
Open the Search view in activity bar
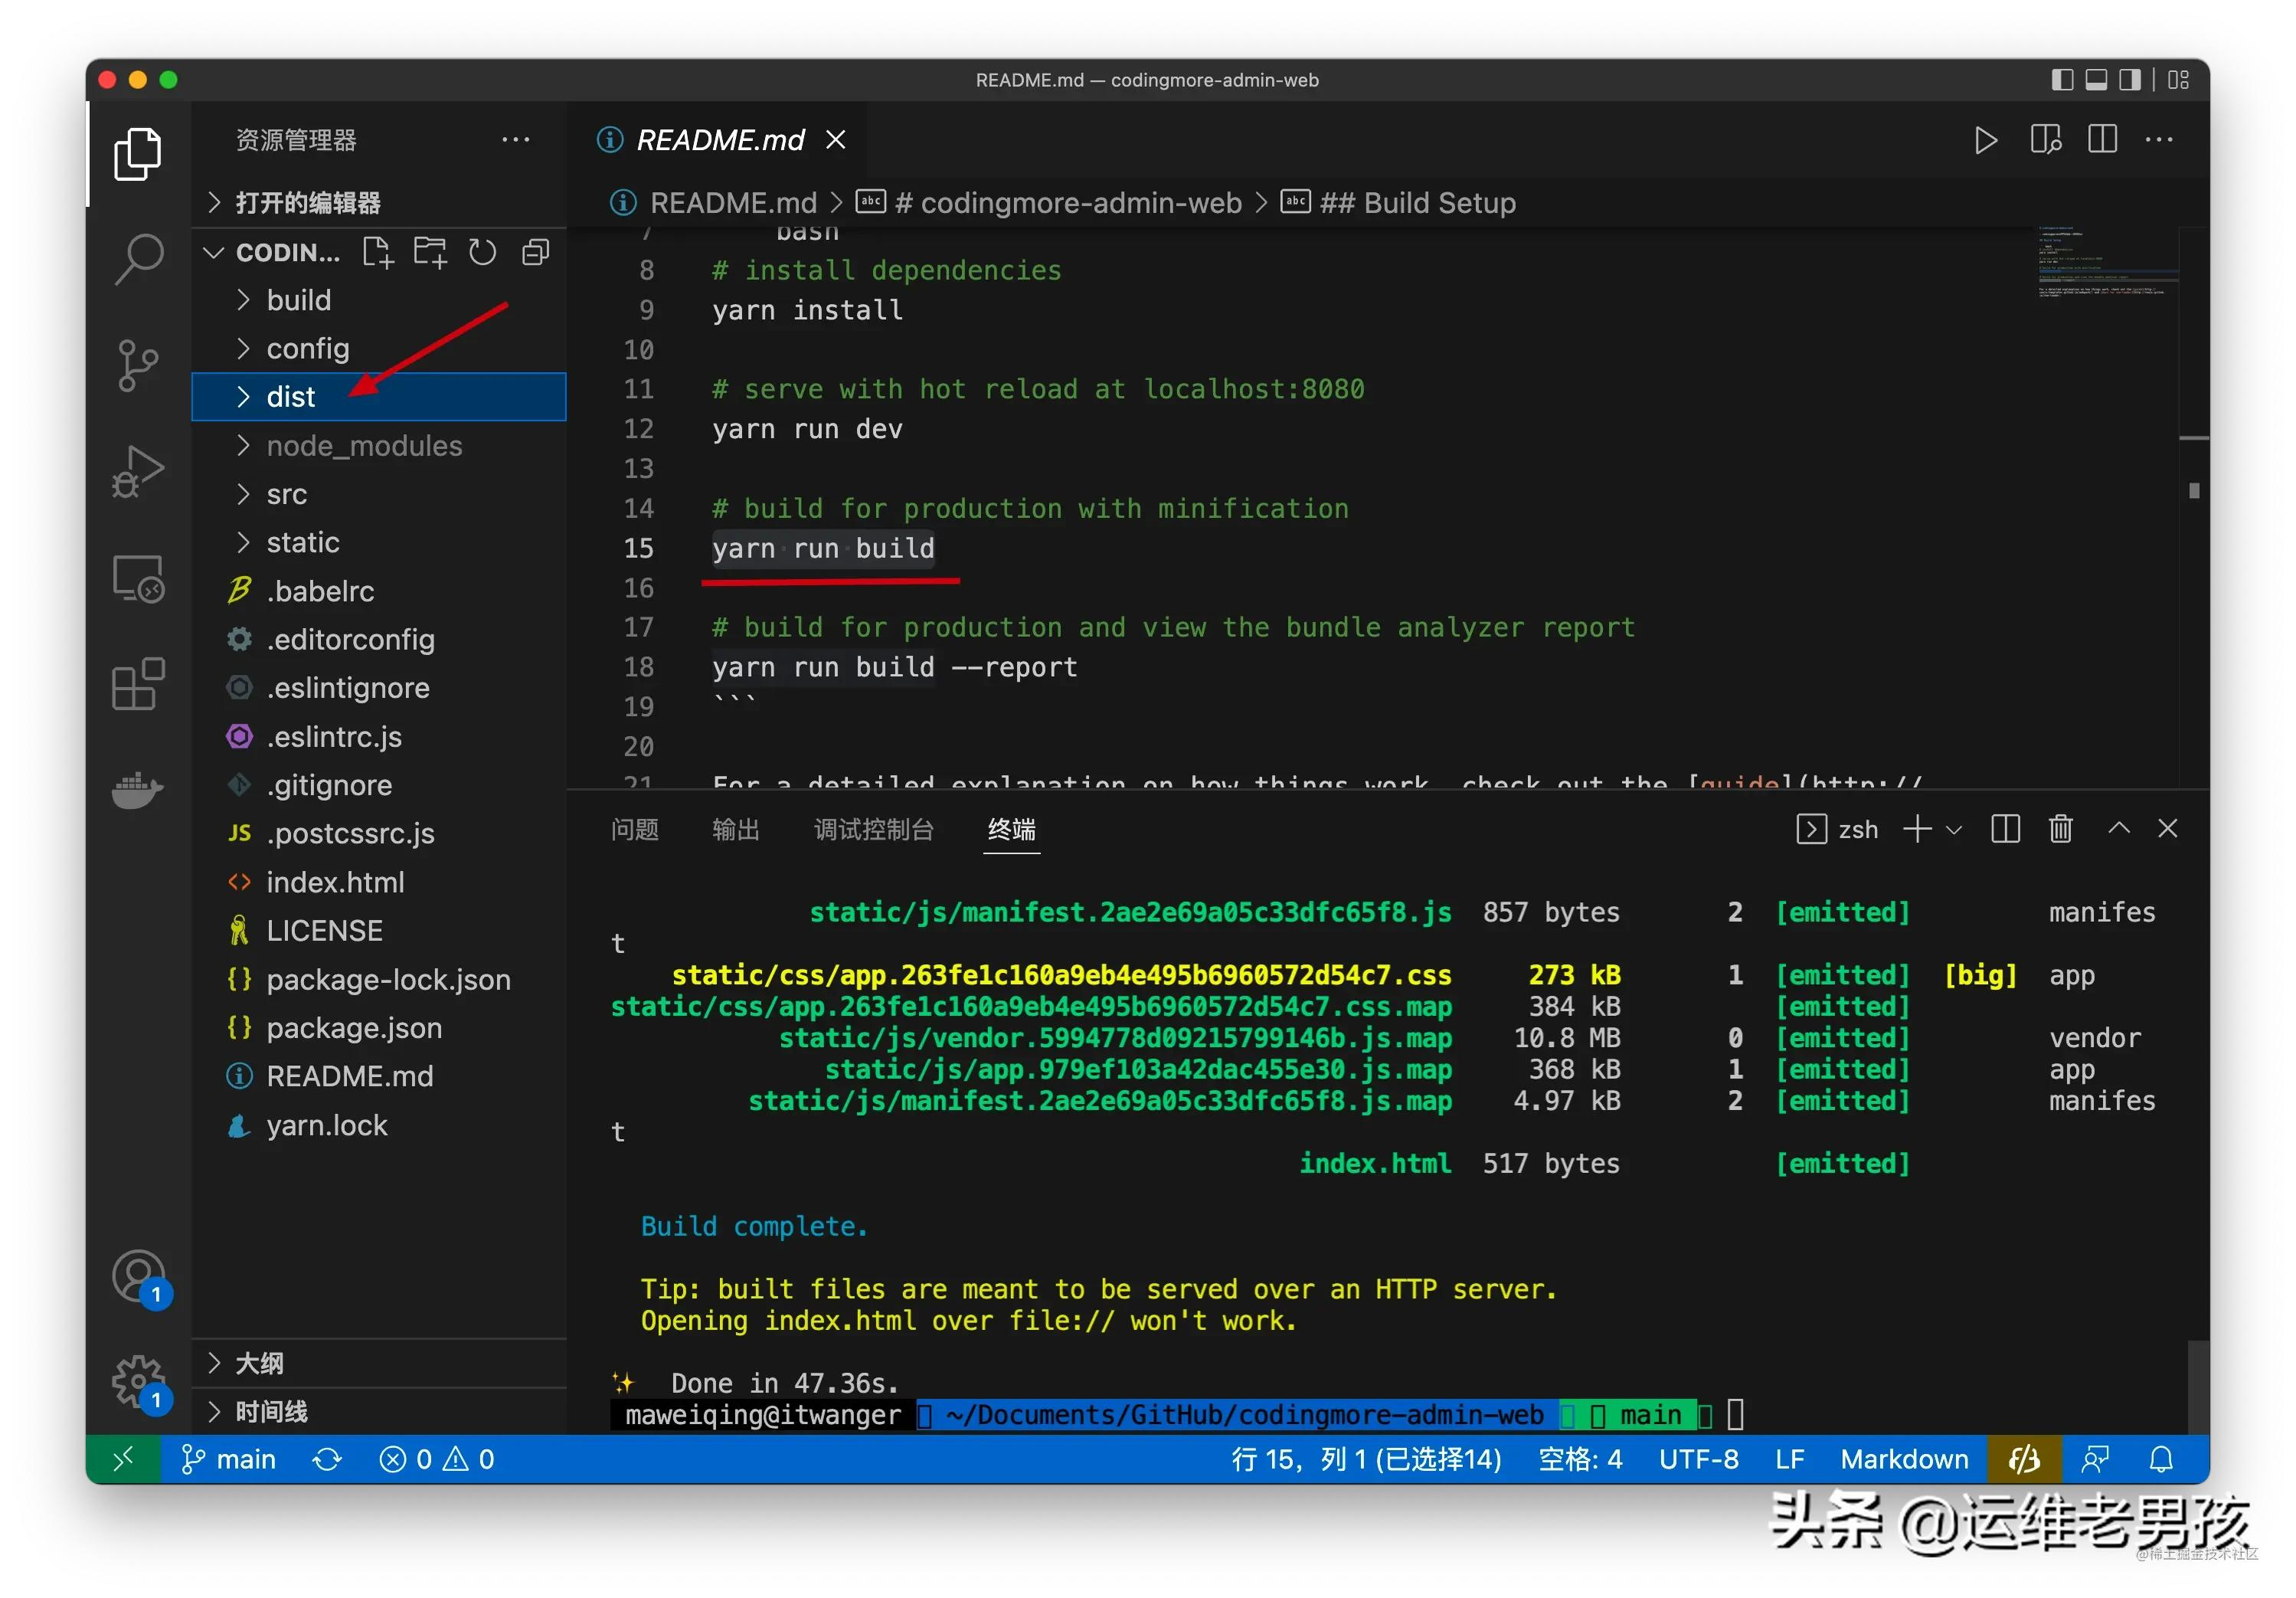[138, 259]
